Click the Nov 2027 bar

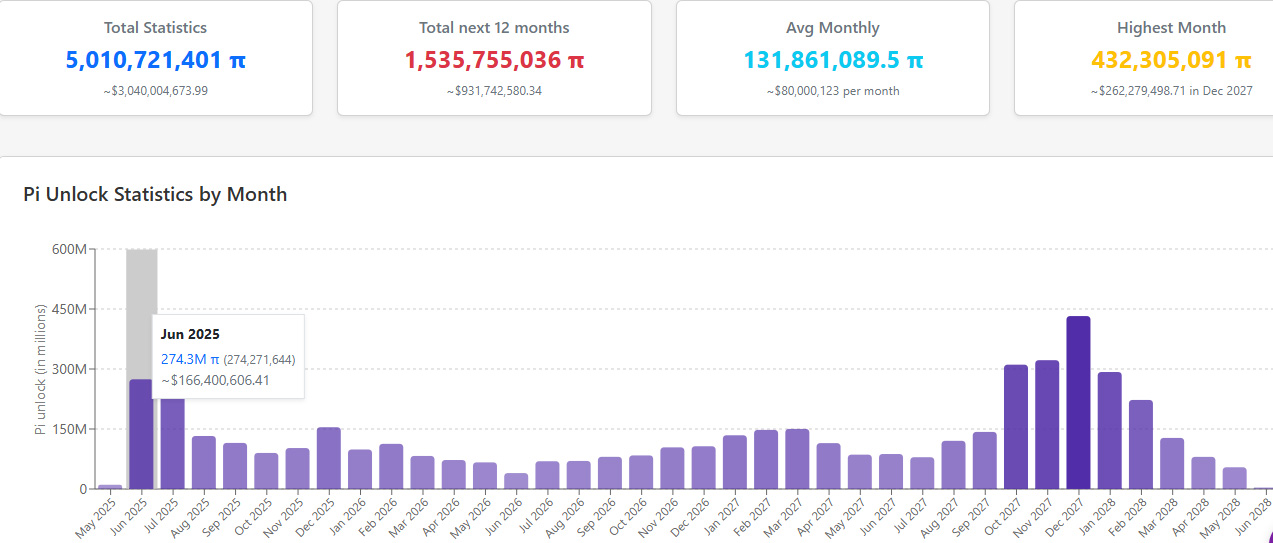(x=1047, y=425)
